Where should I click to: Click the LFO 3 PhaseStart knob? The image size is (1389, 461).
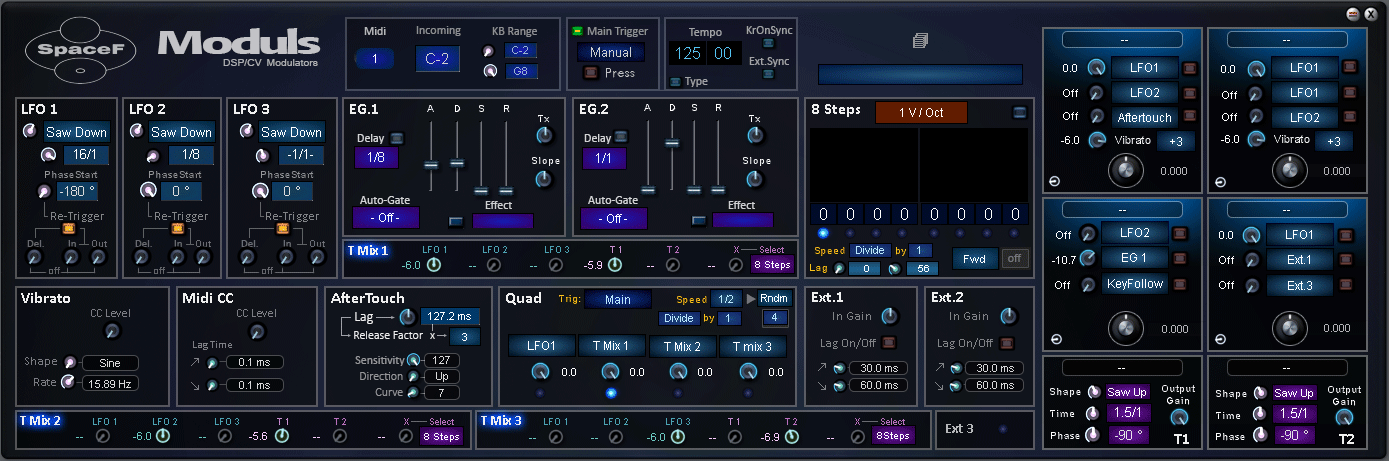(261, 191)
